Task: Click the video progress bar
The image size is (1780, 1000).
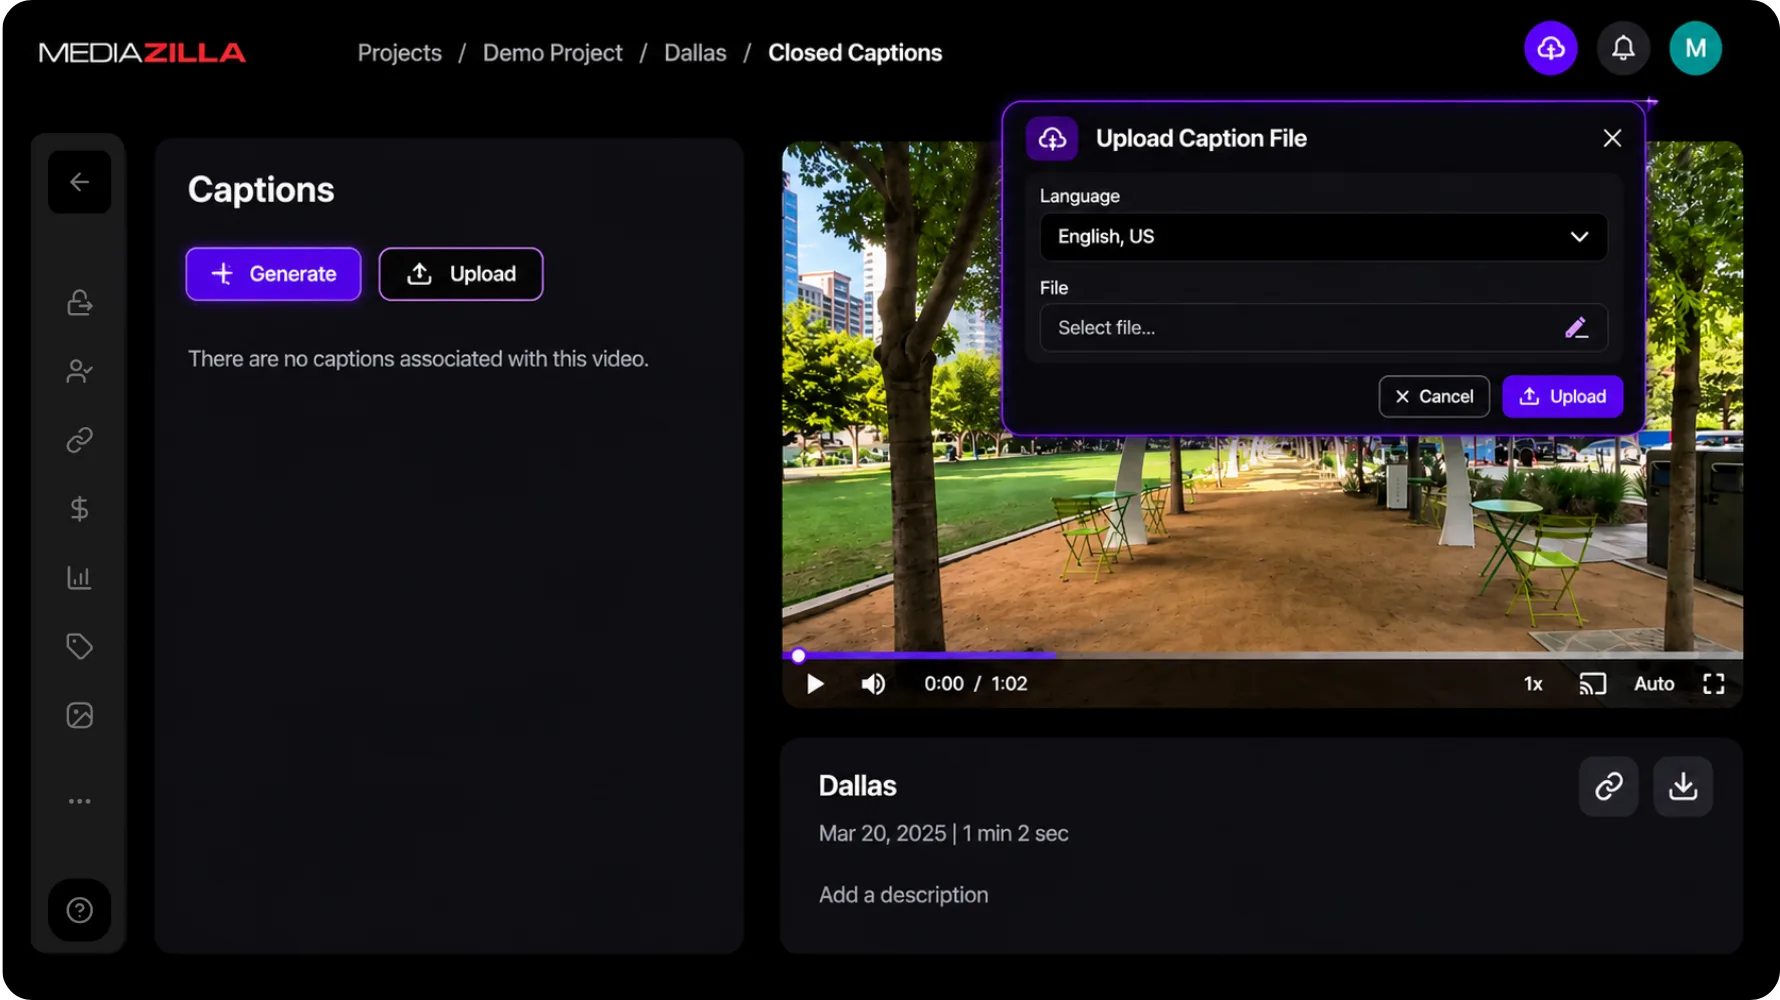Action: coord(1262,656)
